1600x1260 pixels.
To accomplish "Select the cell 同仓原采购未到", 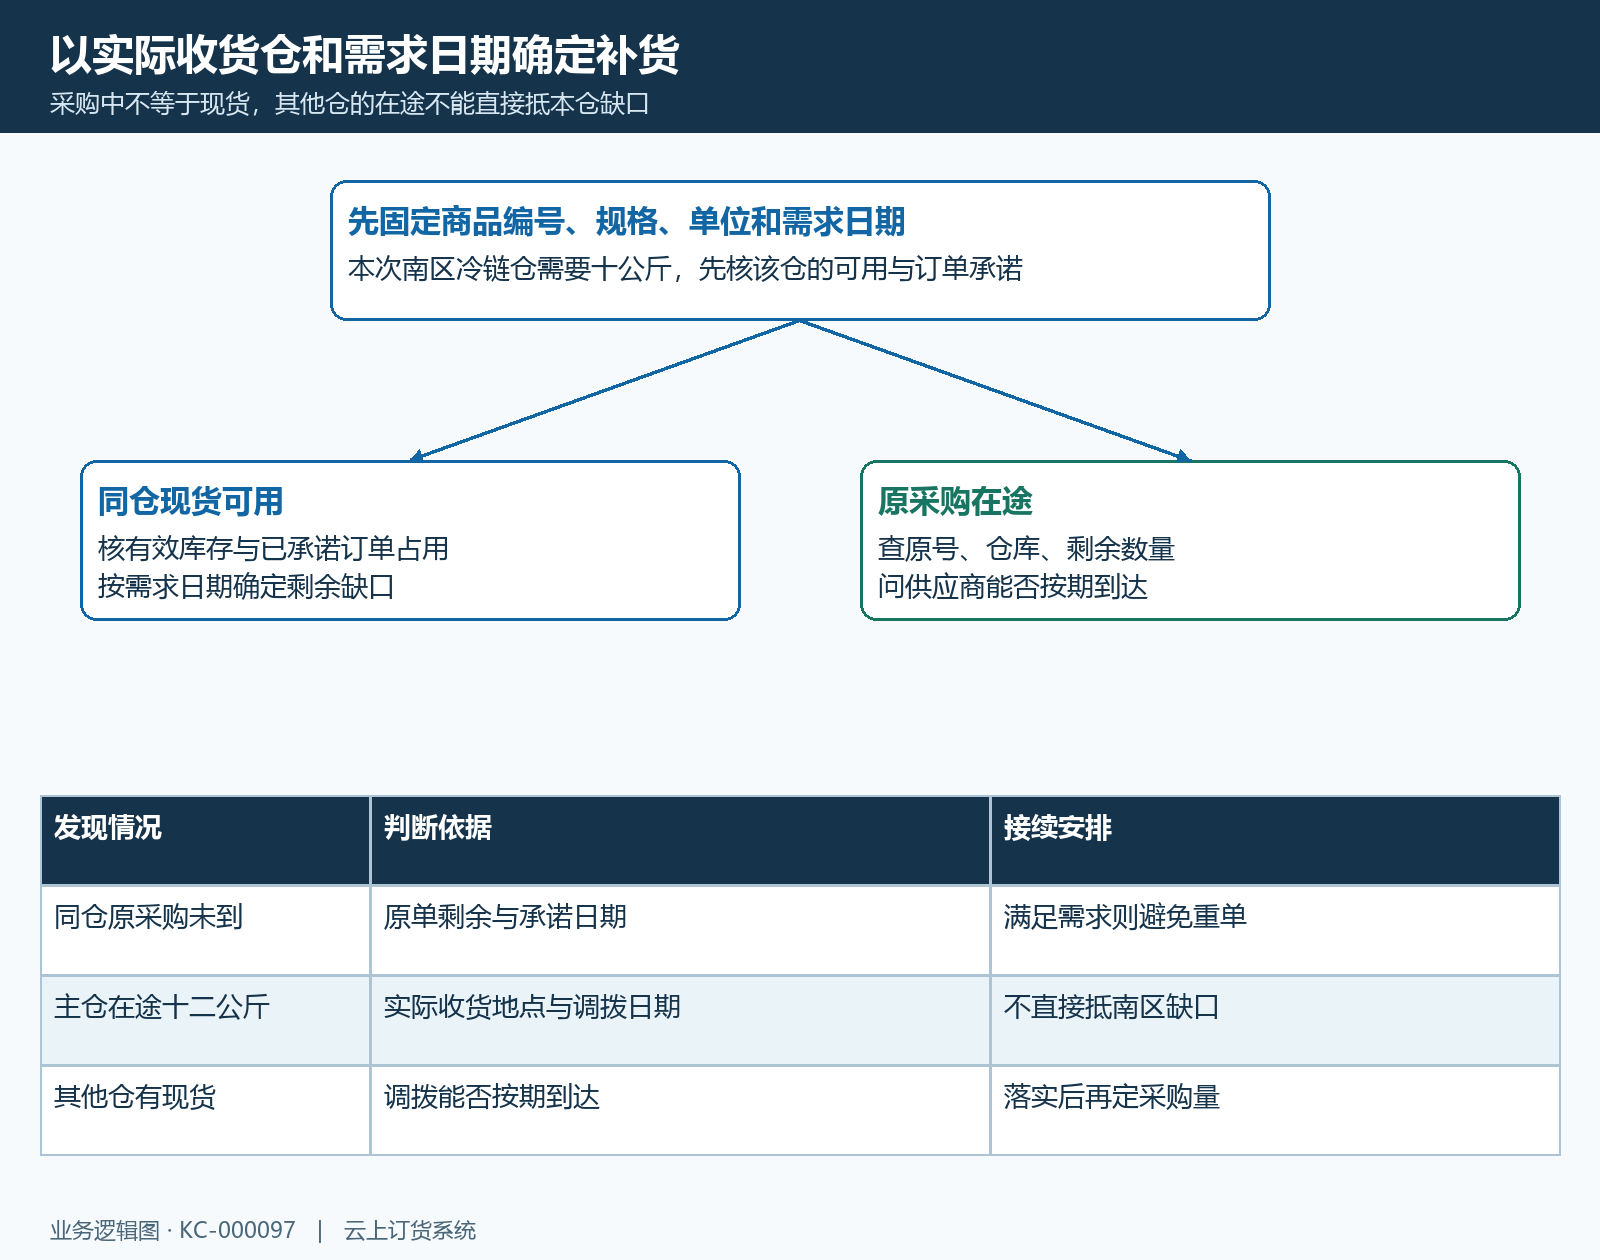I will [x=205, y=931].
